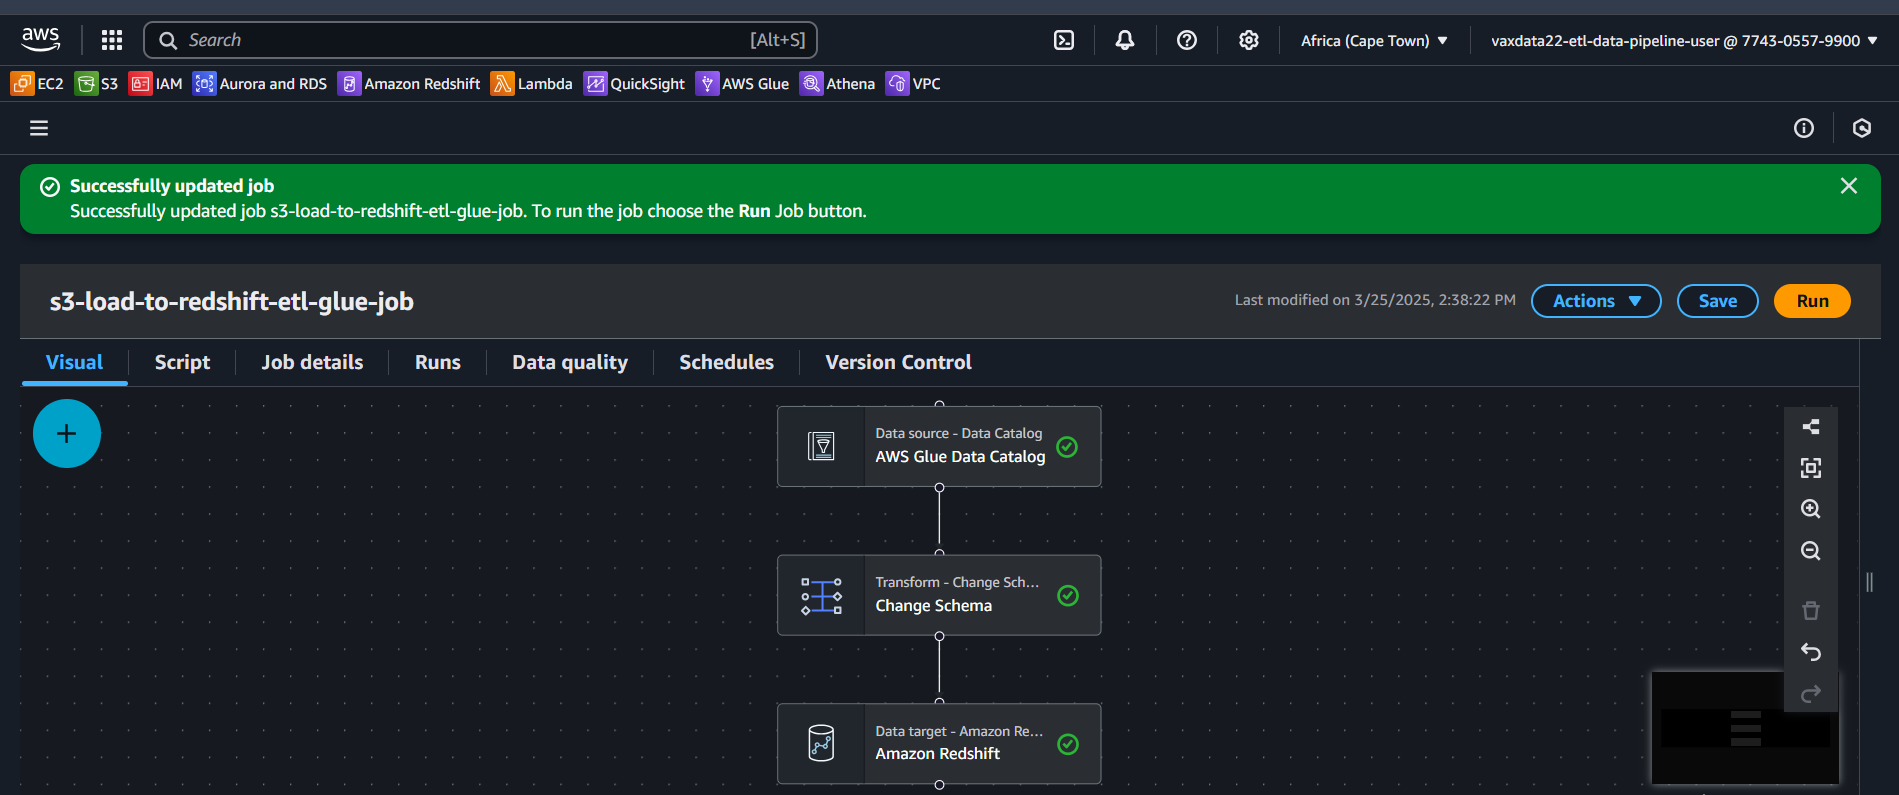Undo last canvas action

[x=1811, y=652]
